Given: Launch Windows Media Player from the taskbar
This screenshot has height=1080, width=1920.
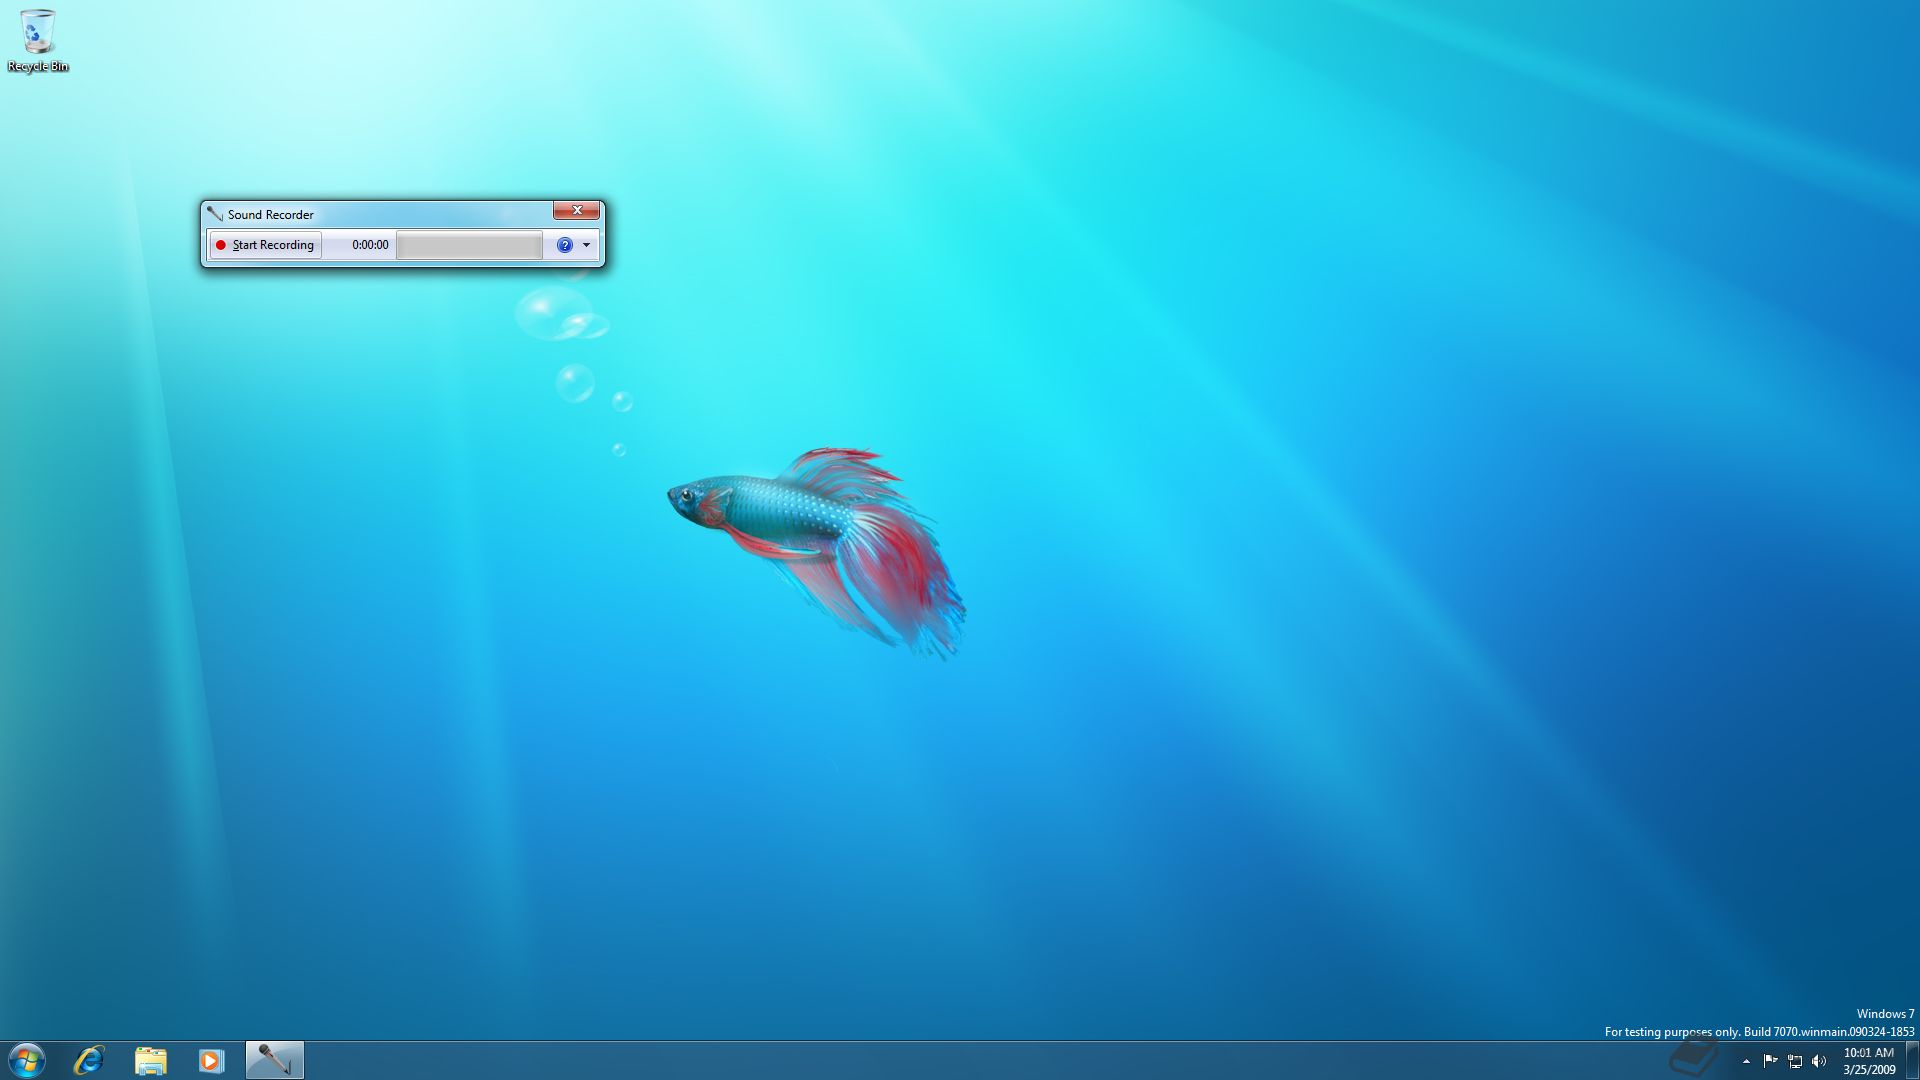Looking at the screenshot, I should [x=211, y=1060].
